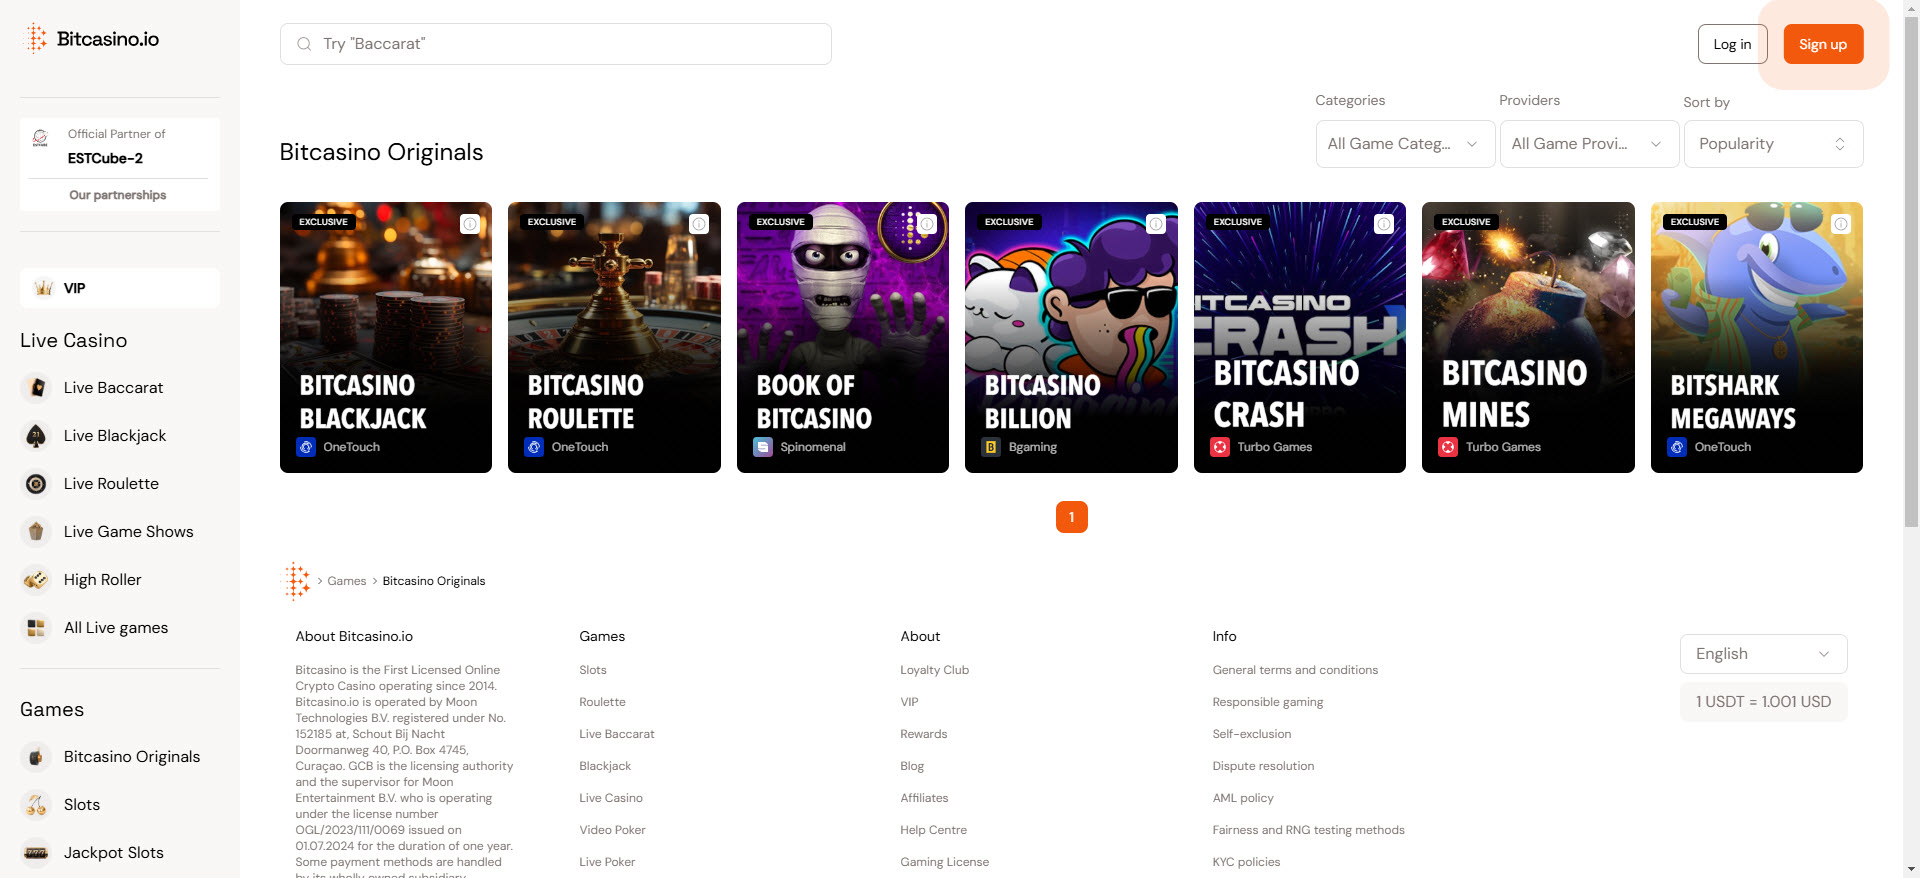Screen dimensions: 1920x878
Task: Open info icon on Bitshark Megaways card
Action: click(1841, 224)
